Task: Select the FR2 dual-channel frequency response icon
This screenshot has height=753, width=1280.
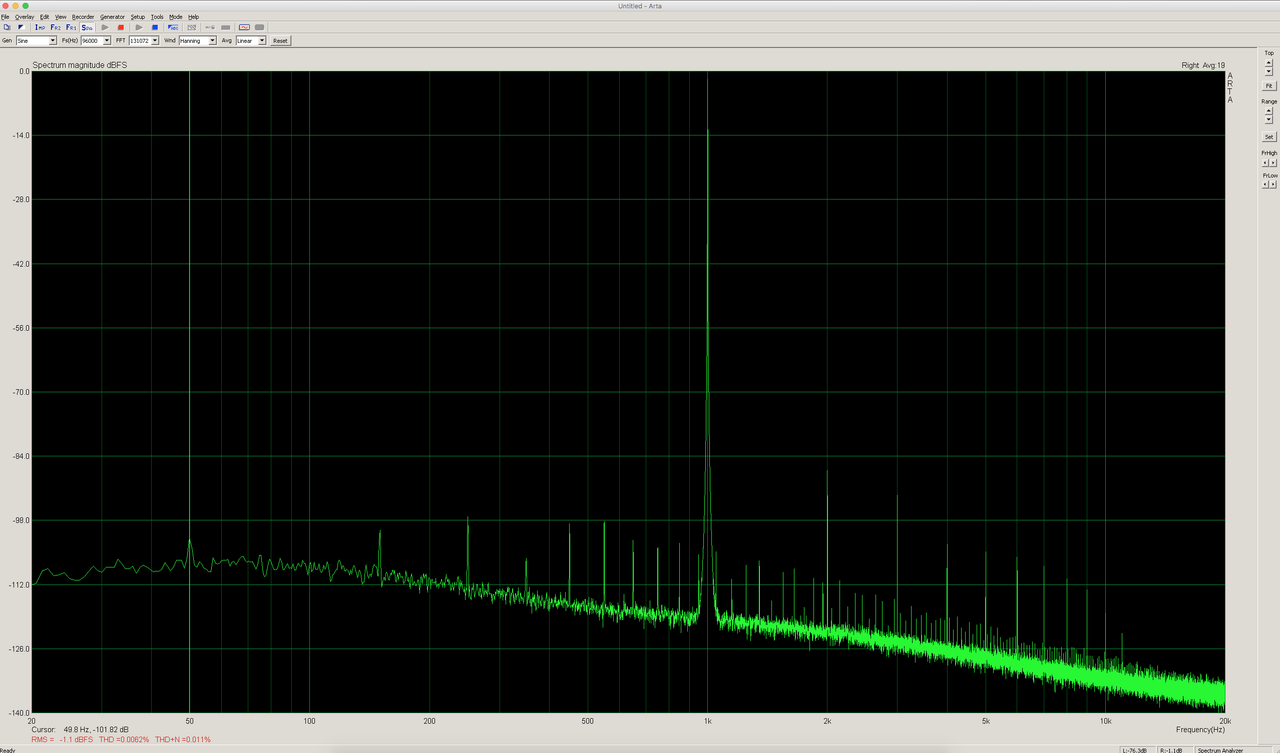Action: pyautogui.click(x=56, y=27)
